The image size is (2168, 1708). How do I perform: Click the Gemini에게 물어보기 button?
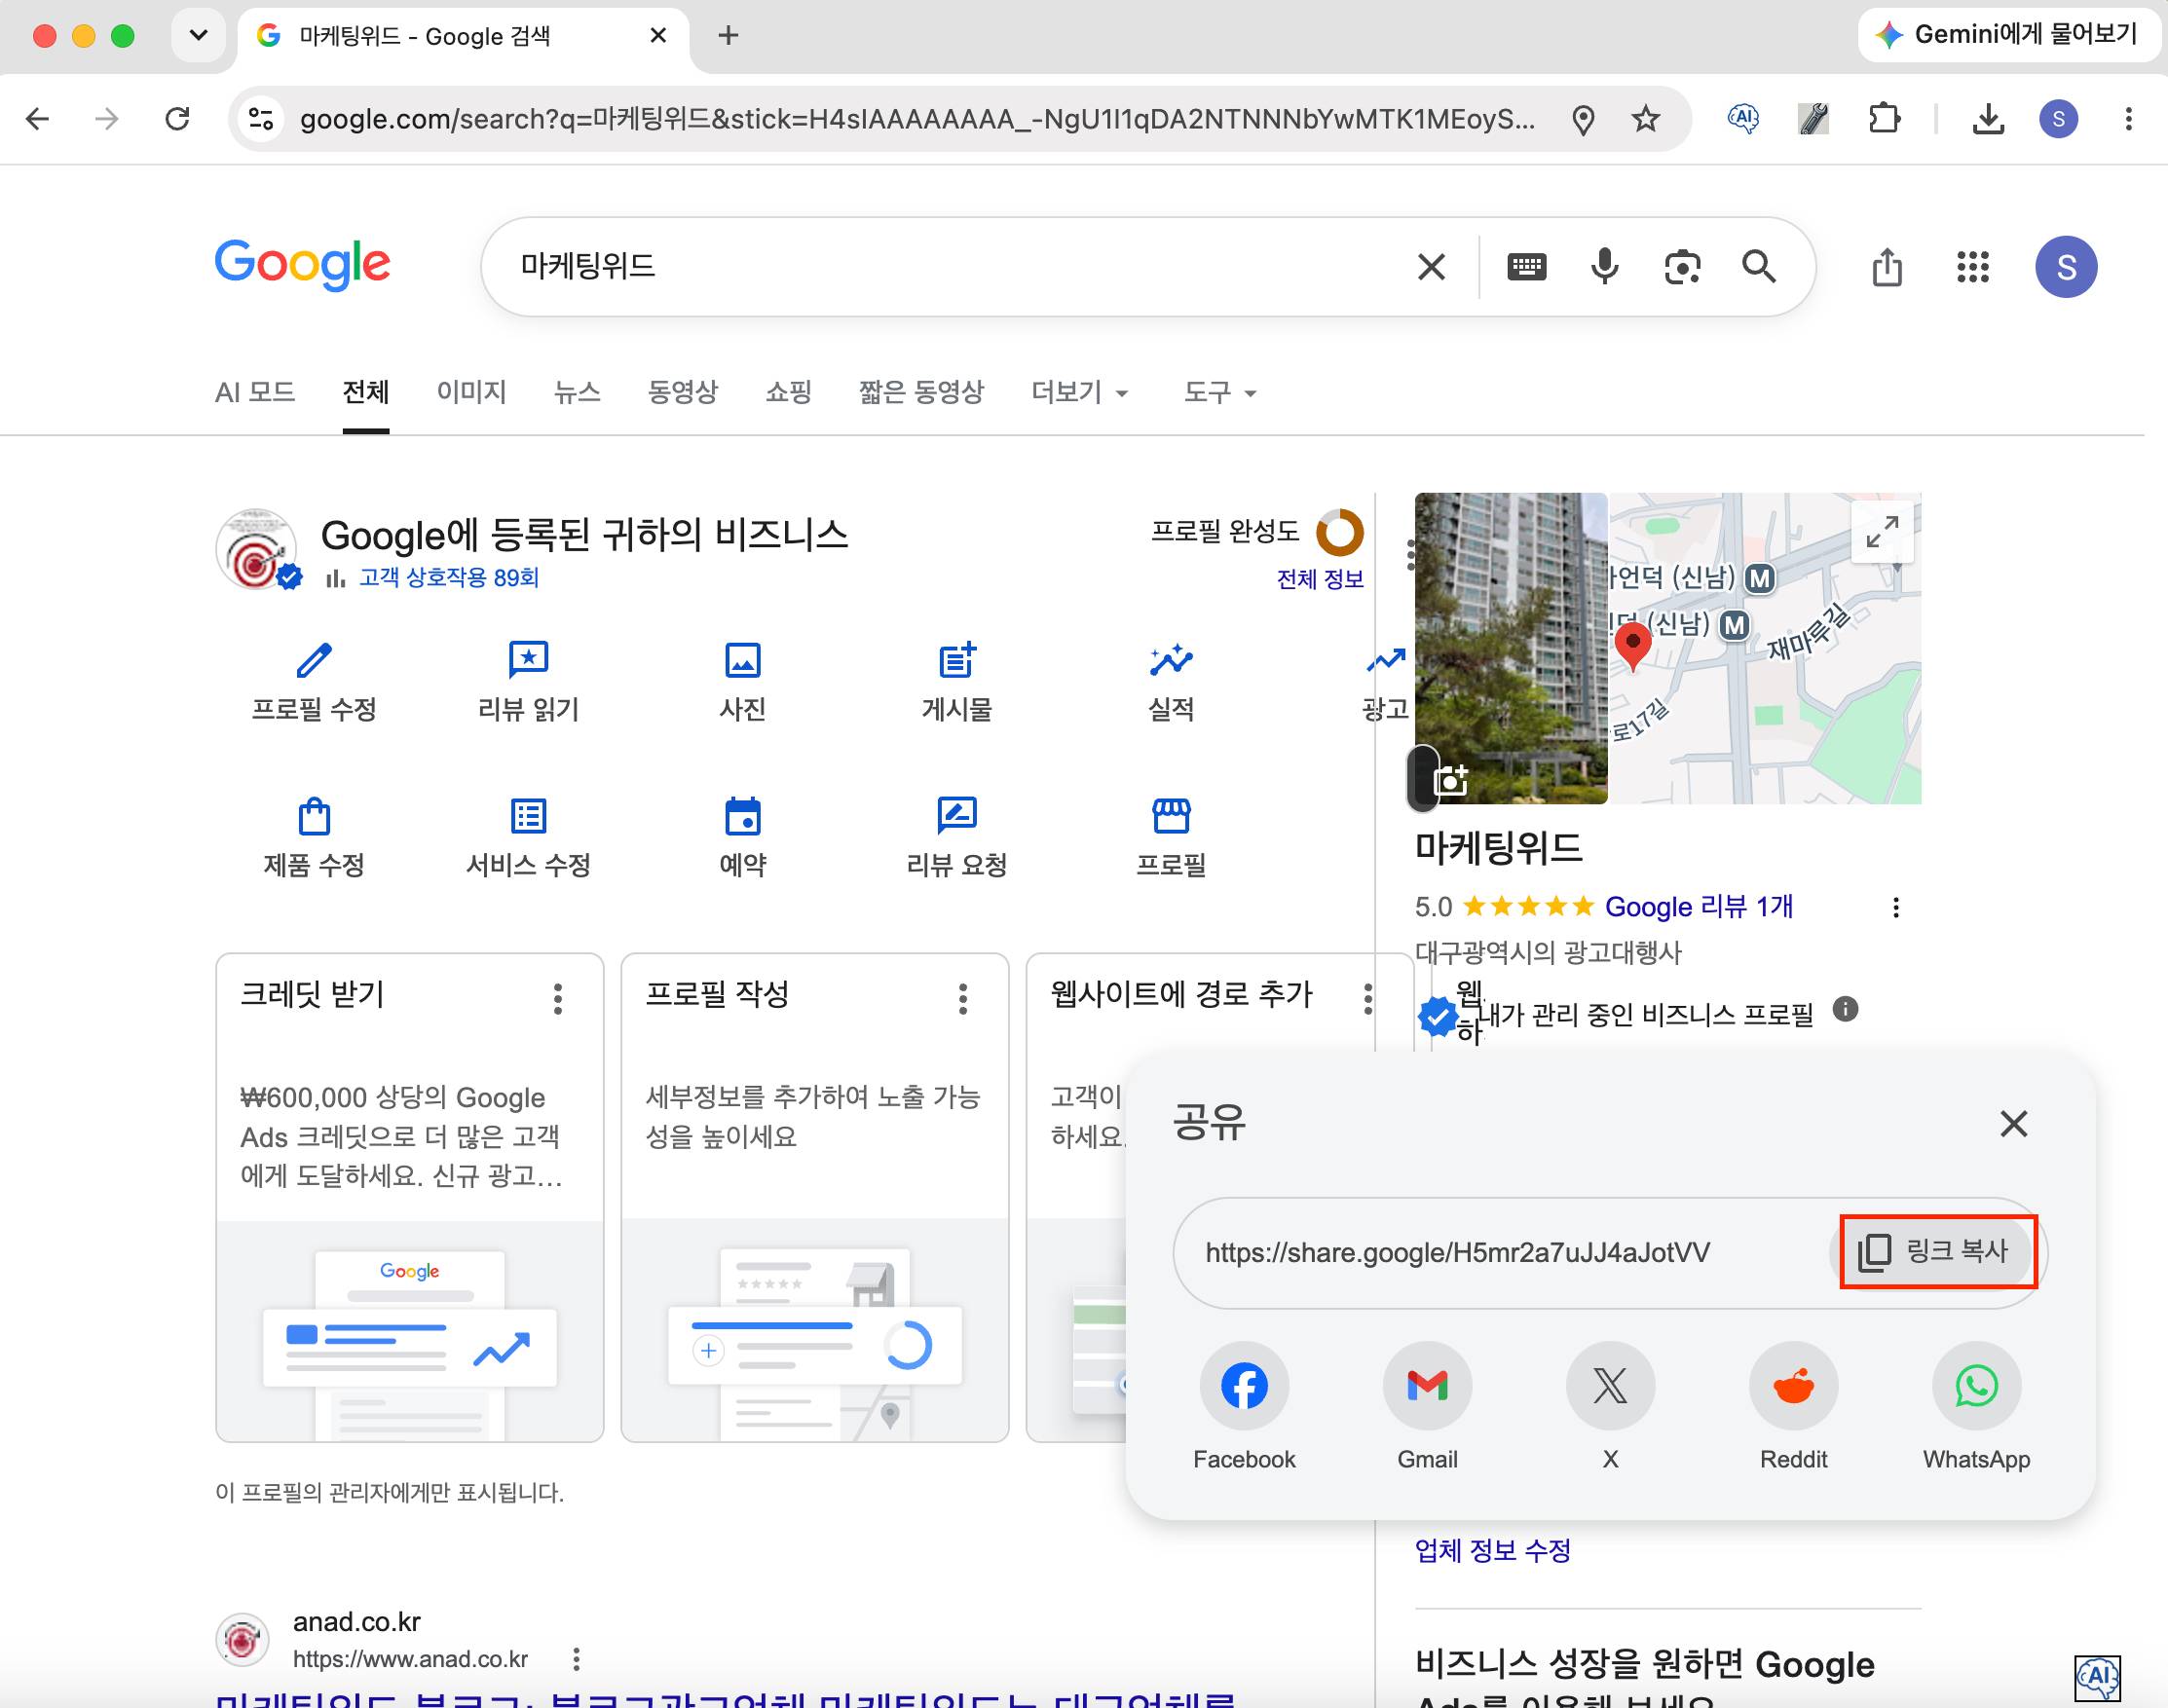(2010, 35)
